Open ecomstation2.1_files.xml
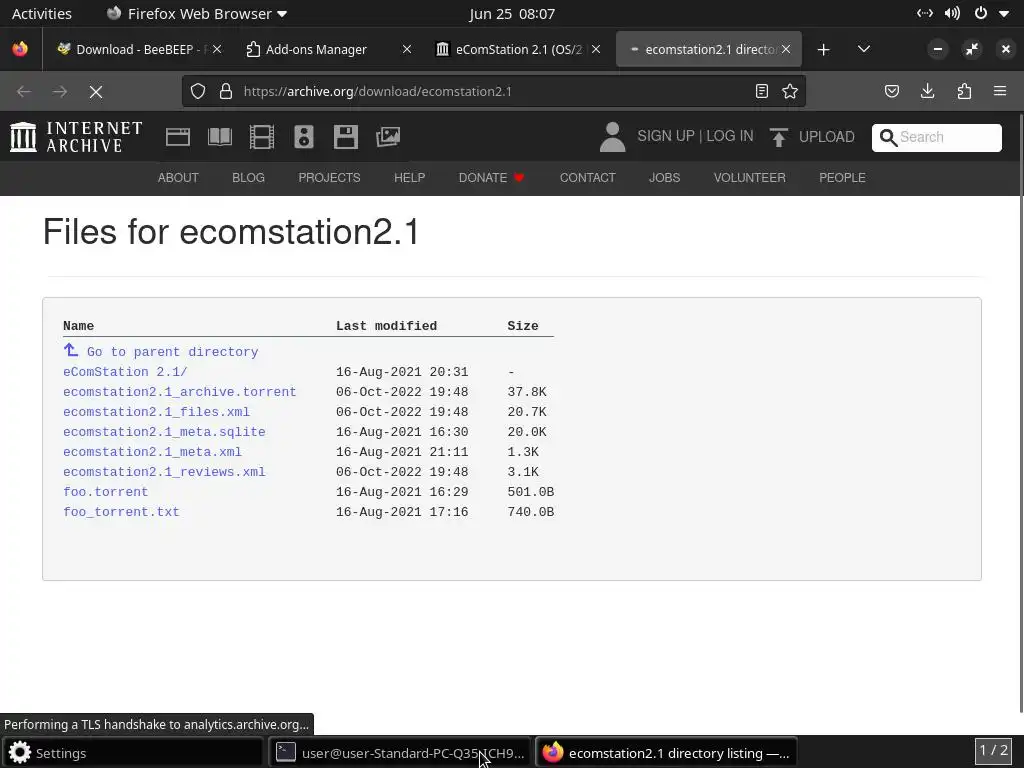Screen dimensions: 1024x768 (156, 412)
